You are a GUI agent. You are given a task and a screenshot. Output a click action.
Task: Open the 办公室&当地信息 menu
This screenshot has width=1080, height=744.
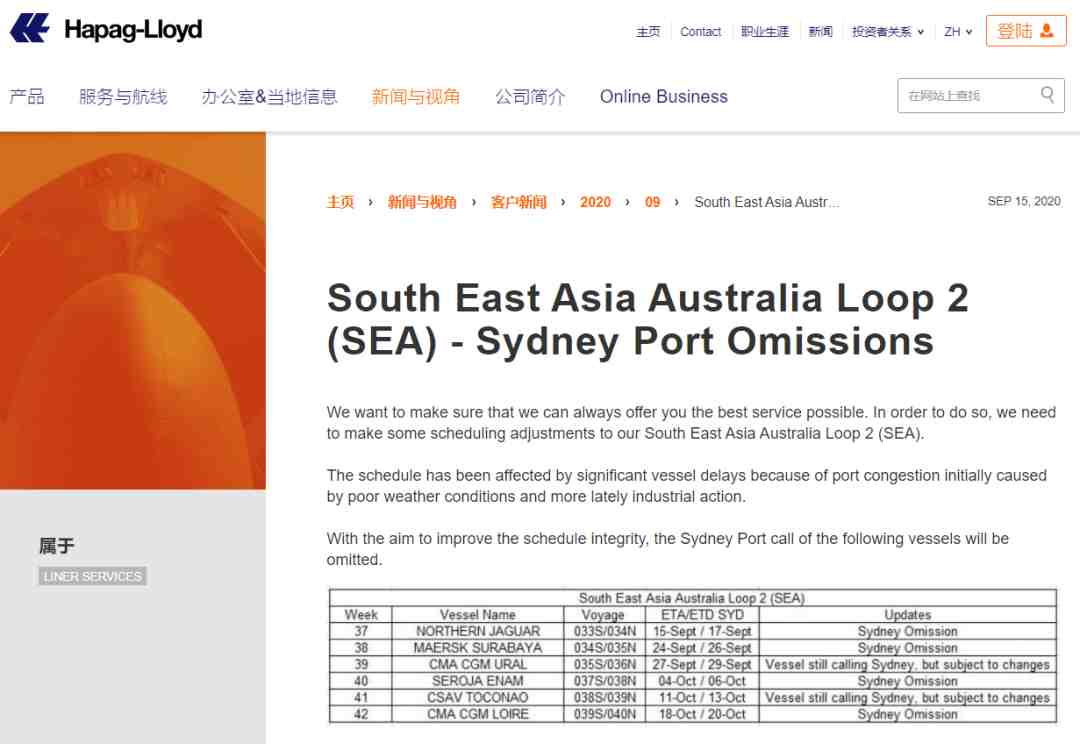(x=269, y=96)
